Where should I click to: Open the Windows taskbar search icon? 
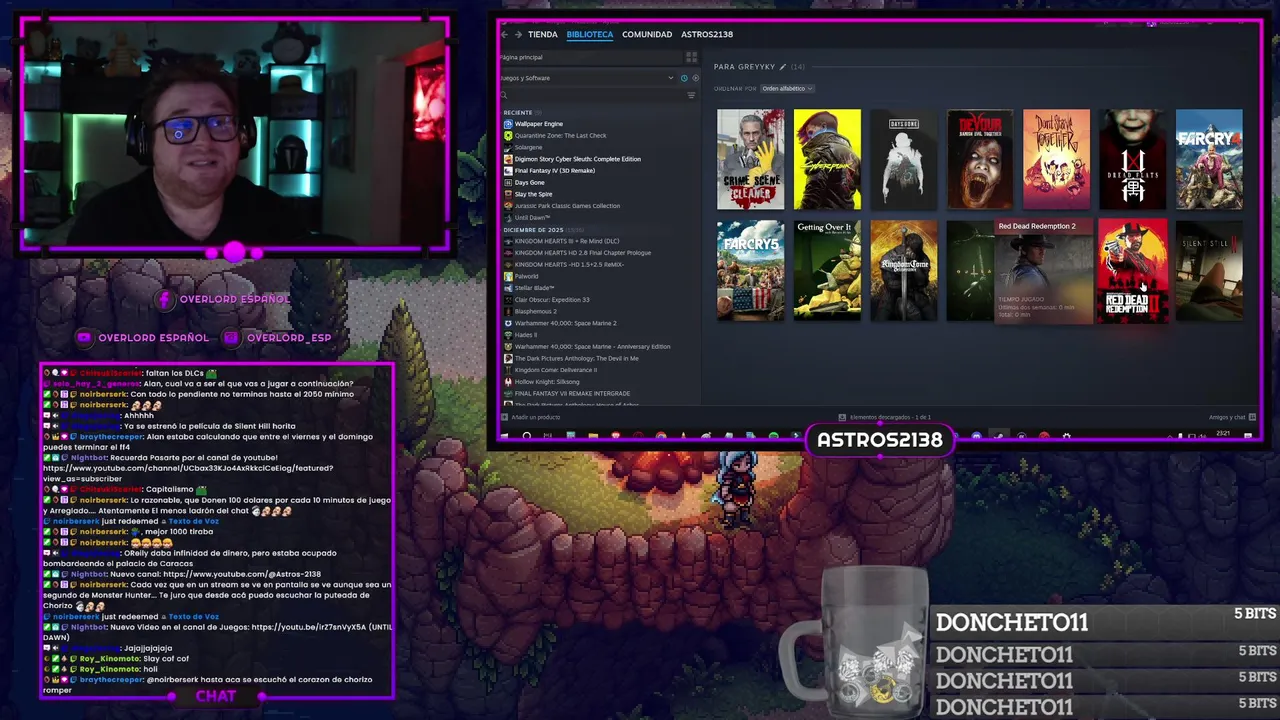click(526, 436)
